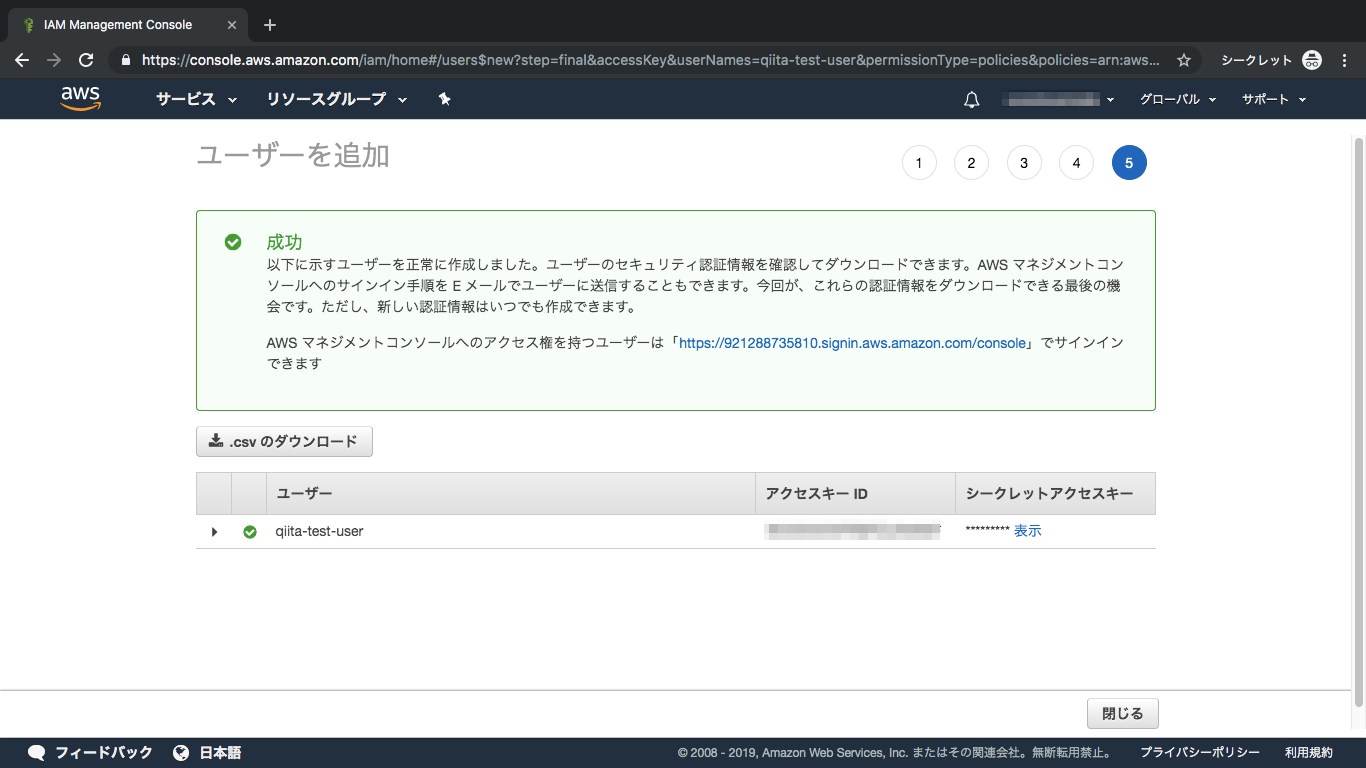Click 表示 to reveal the secret access key
The image size is (1366, 768).
pos(1027,531)
